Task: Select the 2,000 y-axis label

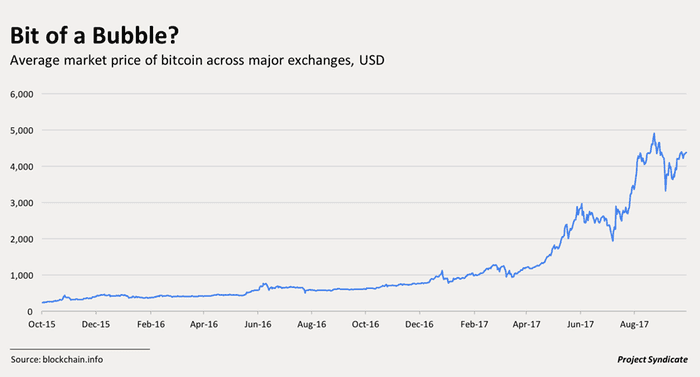Action: [22, 239]
